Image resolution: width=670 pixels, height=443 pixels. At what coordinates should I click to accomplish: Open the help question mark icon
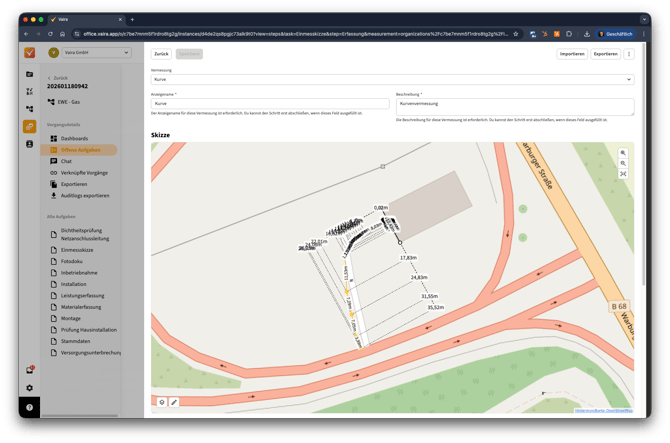point(29,408)
